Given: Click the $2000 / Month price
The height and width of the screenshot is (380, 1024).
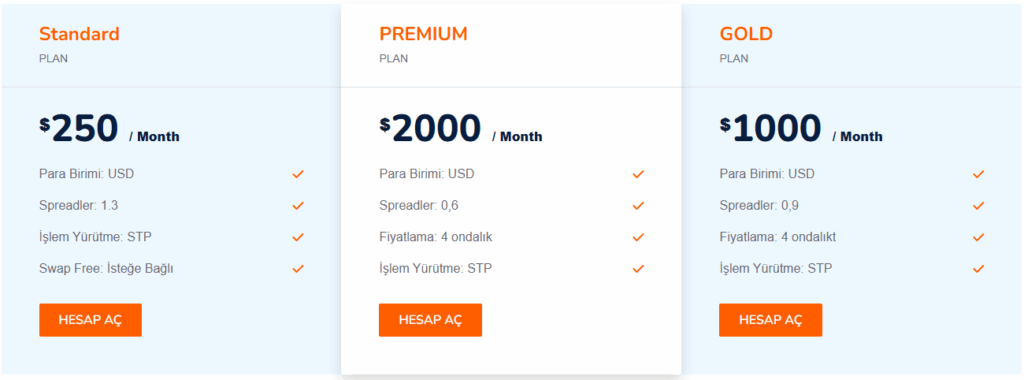Looking at the screenshot, I should coord(460,128).
